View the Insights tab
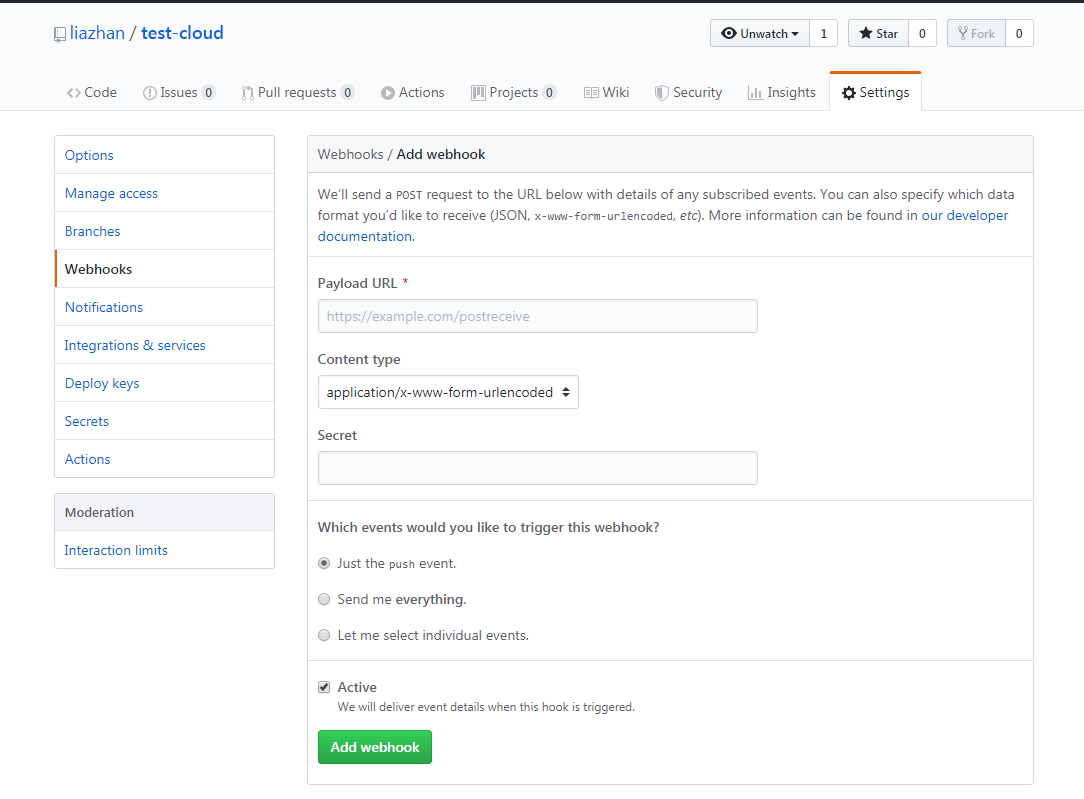The image size is (1084, 799). pyautogui.click(x=782, y=93)
